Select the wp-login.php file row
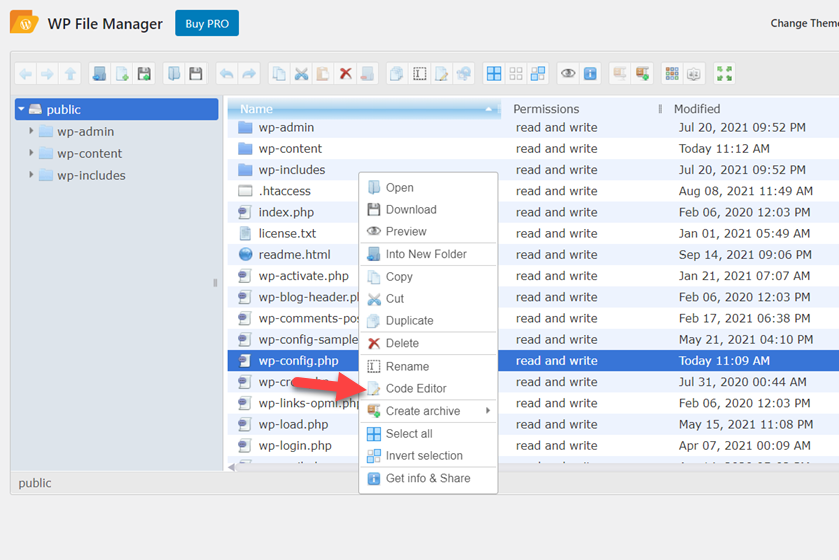Screen dimensions: 839x560 533,446
